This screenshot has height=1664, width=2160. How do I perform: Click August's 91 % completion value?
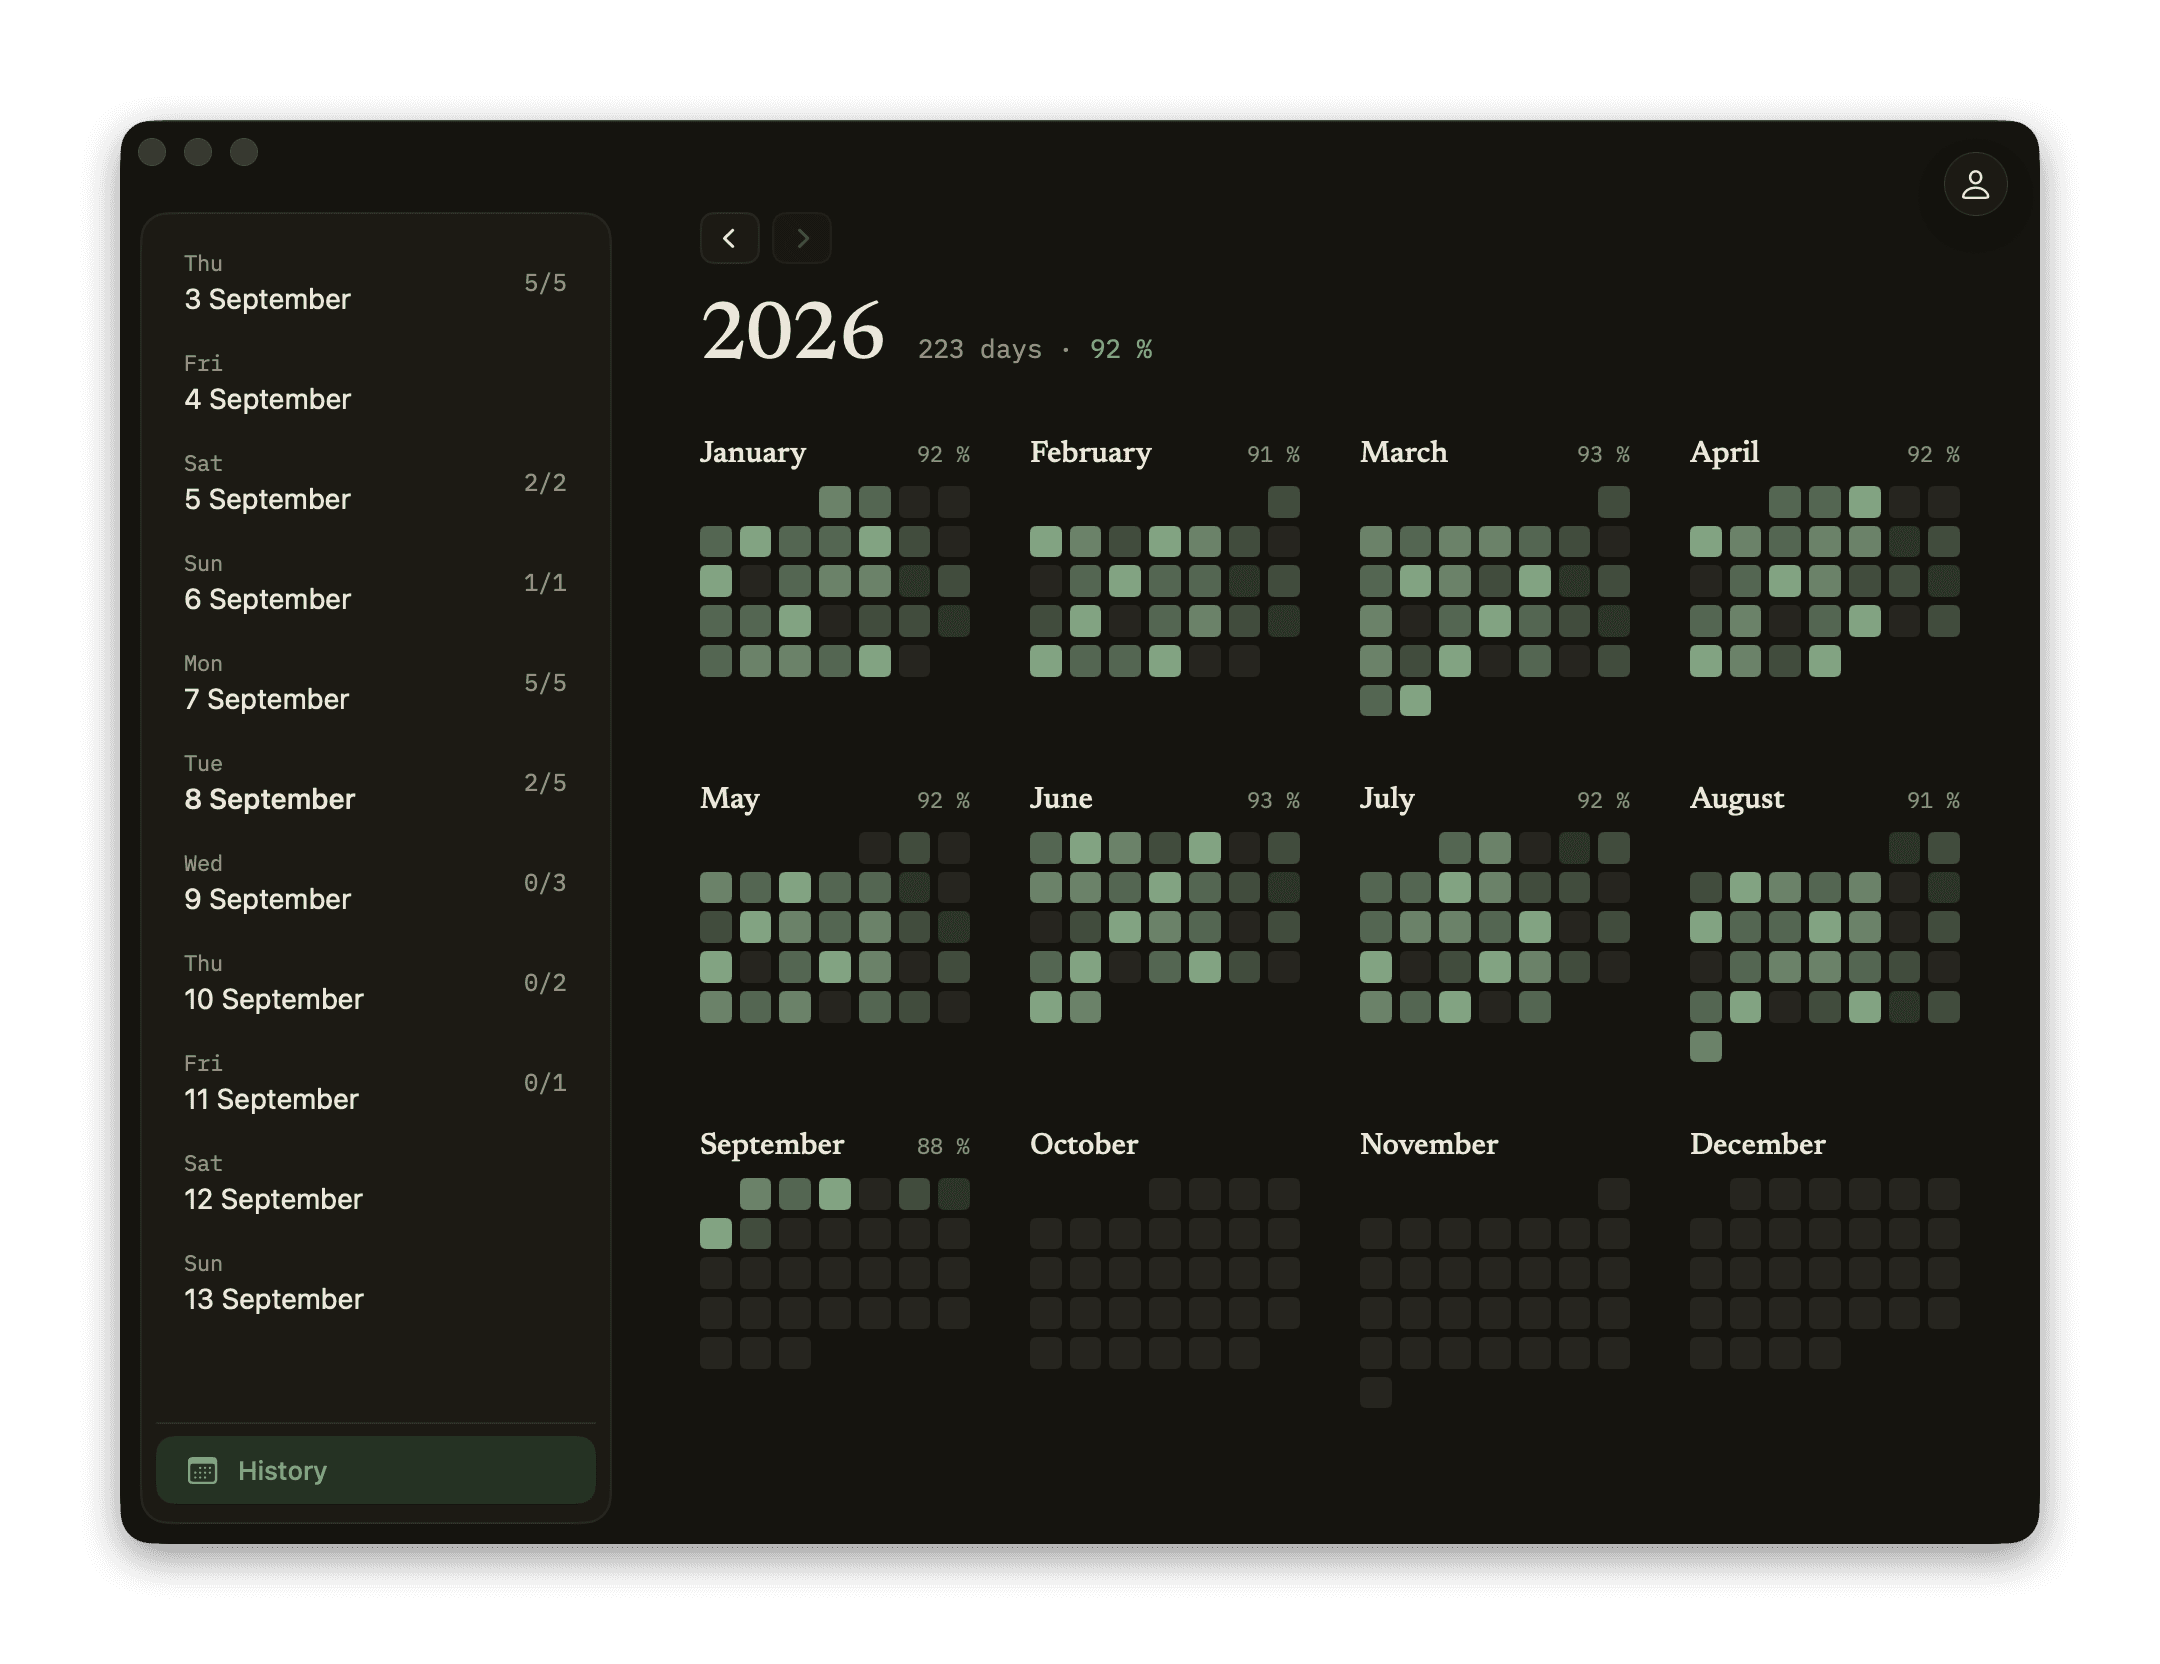coord(1933,800)
